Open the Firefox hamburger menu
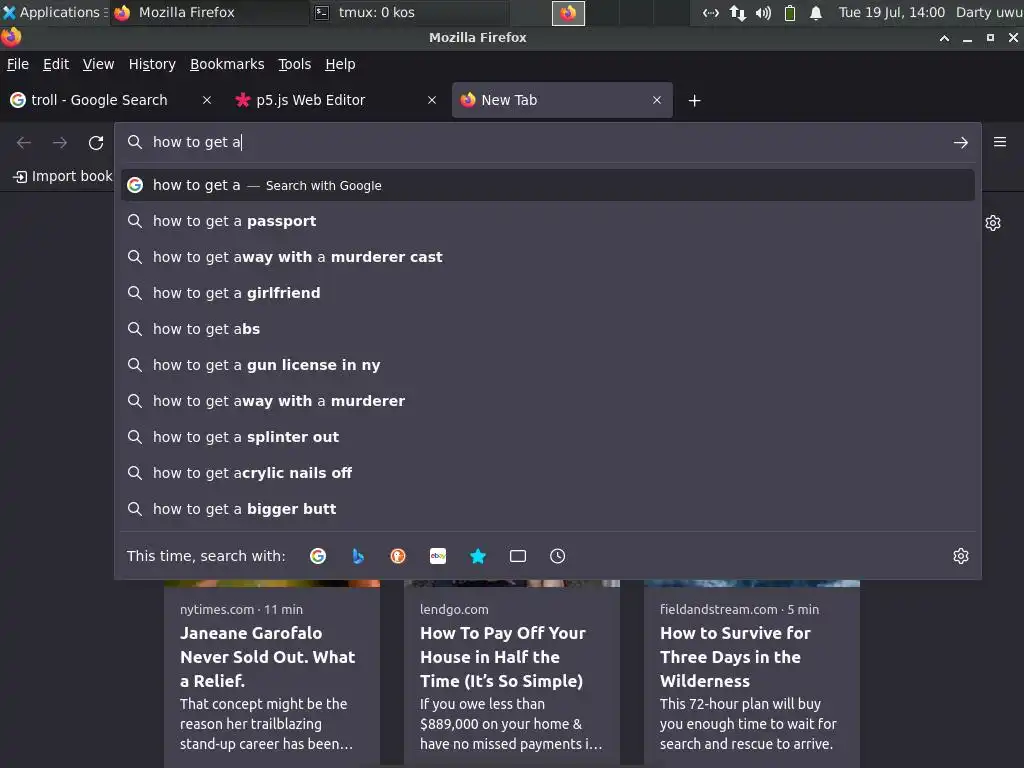Image resolution: width=1024 pixels, height=768 pixels. (1000, 142)
